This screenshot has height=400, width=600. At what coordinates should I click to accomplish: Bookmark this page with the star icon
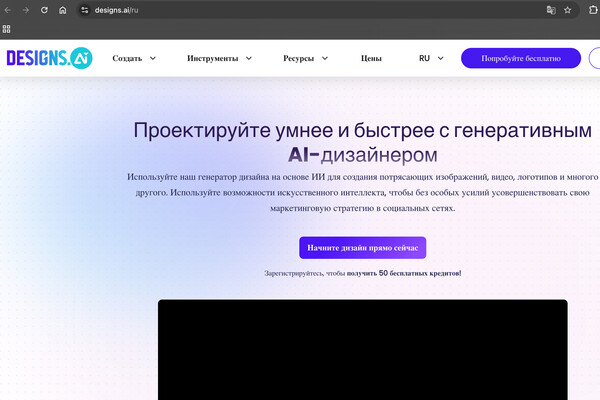[x=568, y=9]
